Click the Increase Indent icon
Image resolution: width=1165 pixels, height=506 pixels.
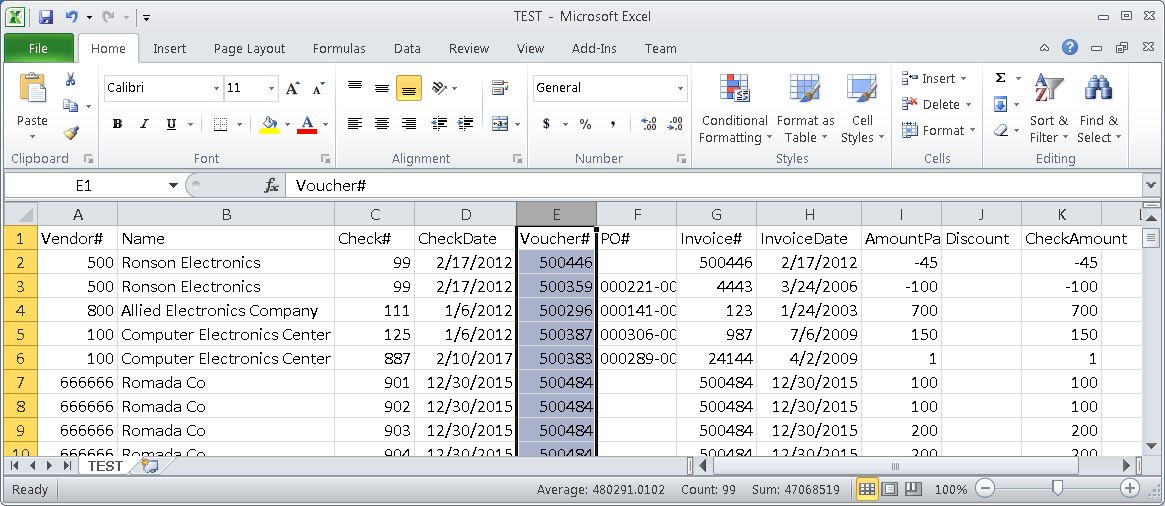click(x=466, y=123)
